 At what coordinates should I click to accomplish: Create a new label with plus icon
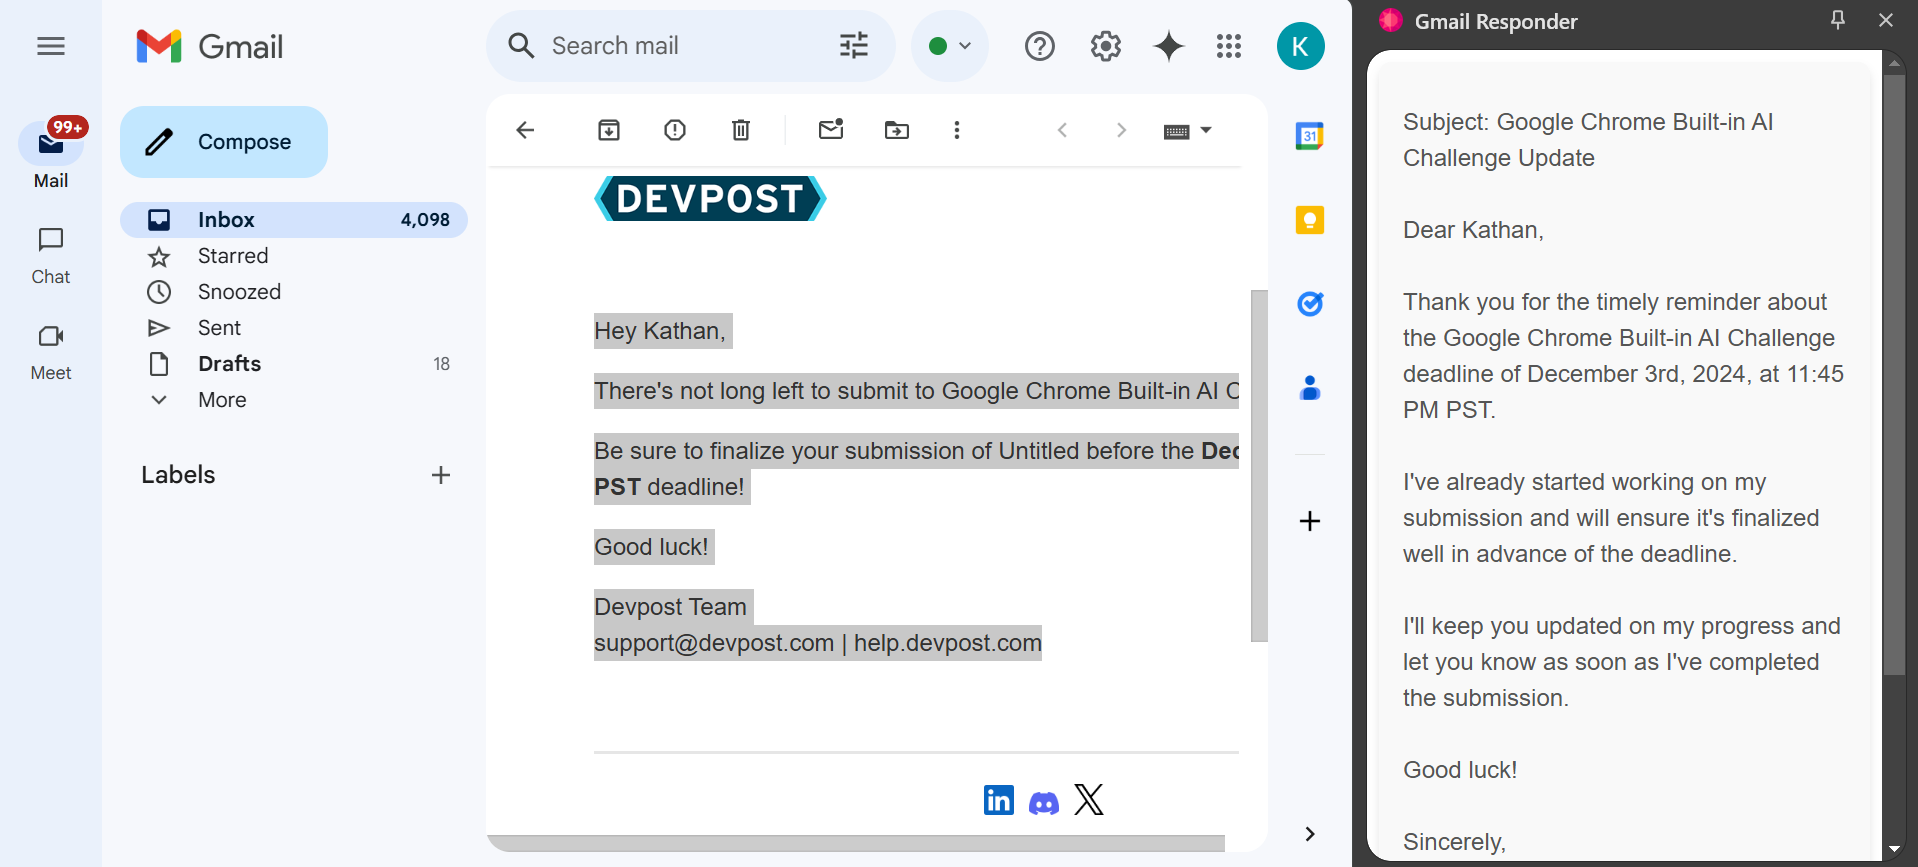(441, 475)
